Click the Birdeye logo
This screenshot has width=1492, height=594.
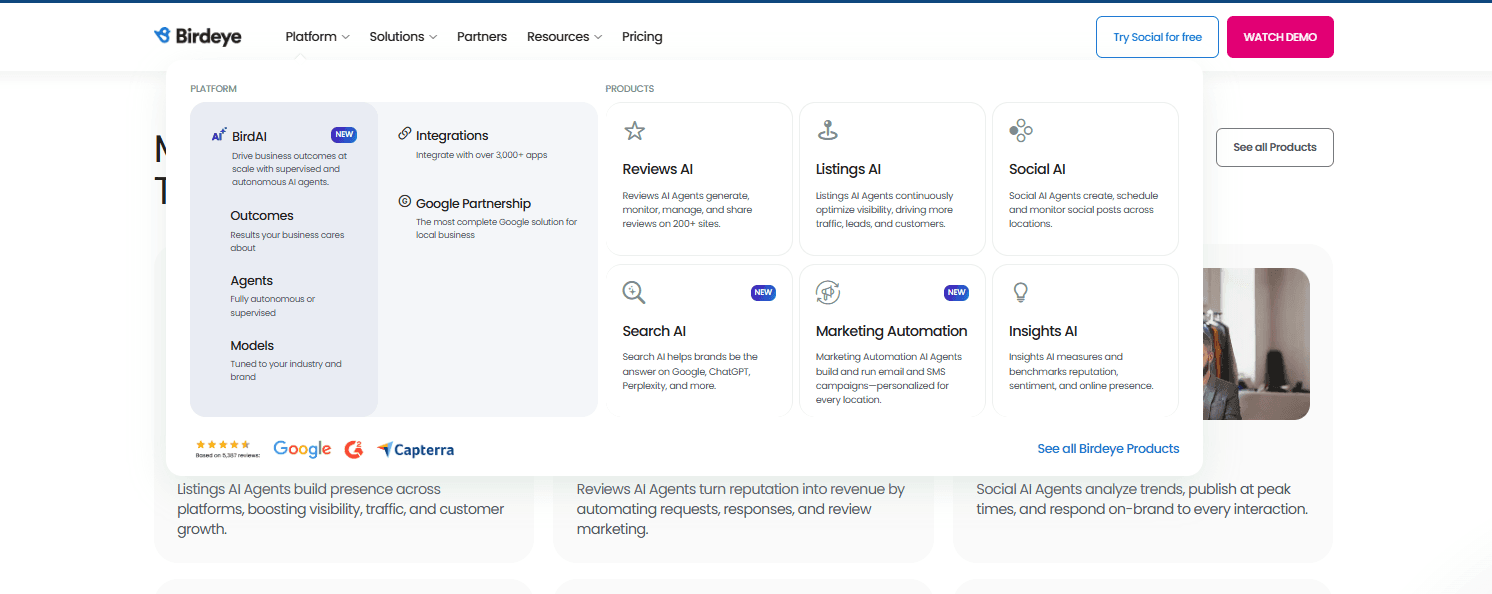tap(197, 36)
